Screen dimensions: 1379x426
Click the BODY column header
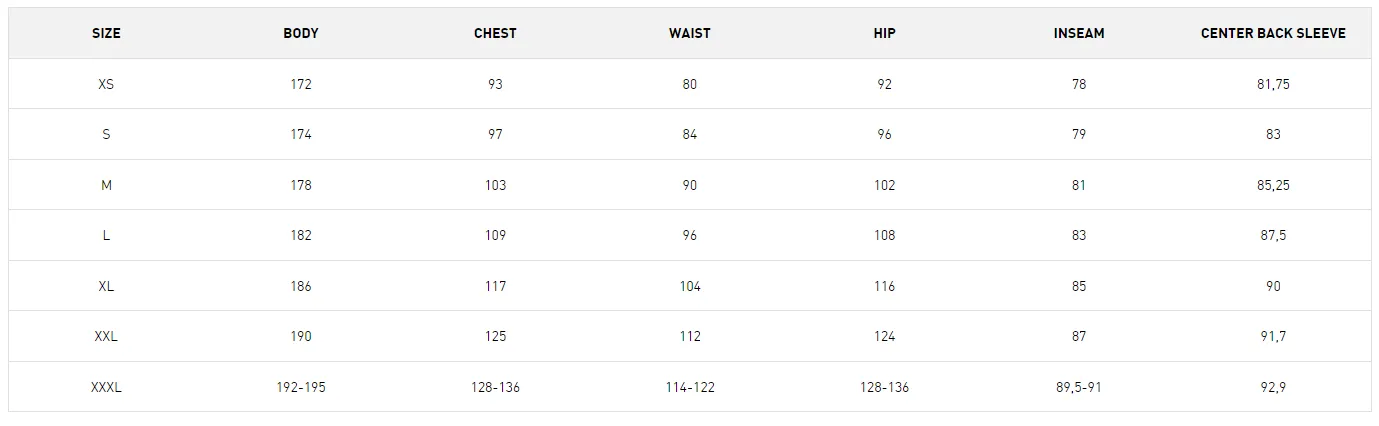(x=301, y=33)
